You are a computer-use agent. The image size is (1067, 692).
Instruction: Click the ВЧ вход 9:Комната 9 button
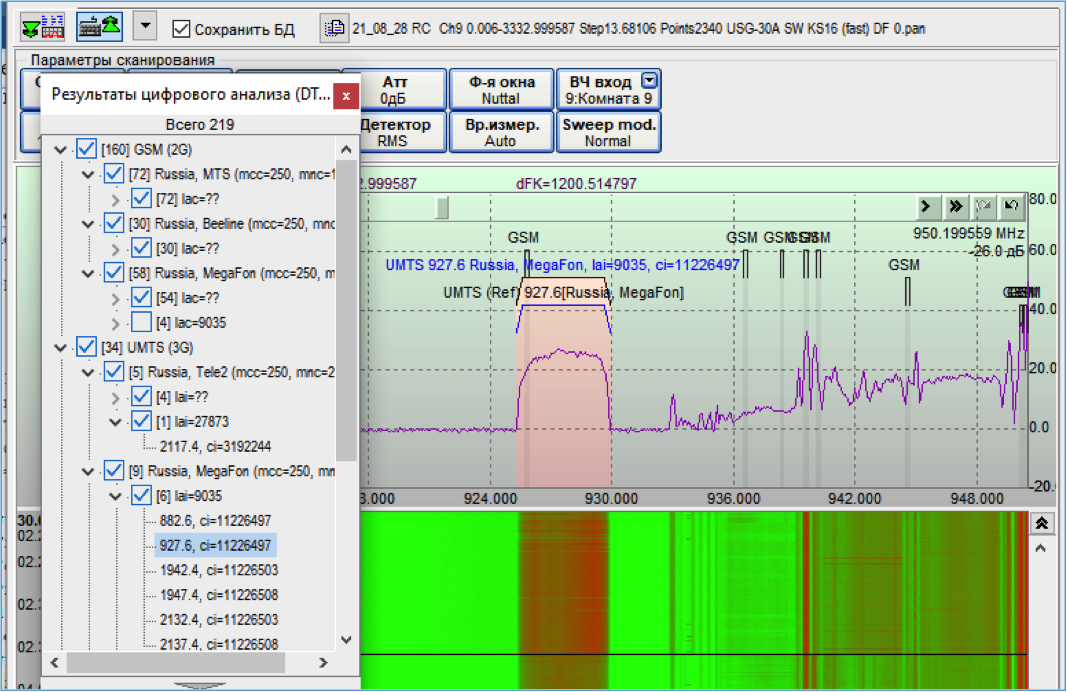(608, 89)
